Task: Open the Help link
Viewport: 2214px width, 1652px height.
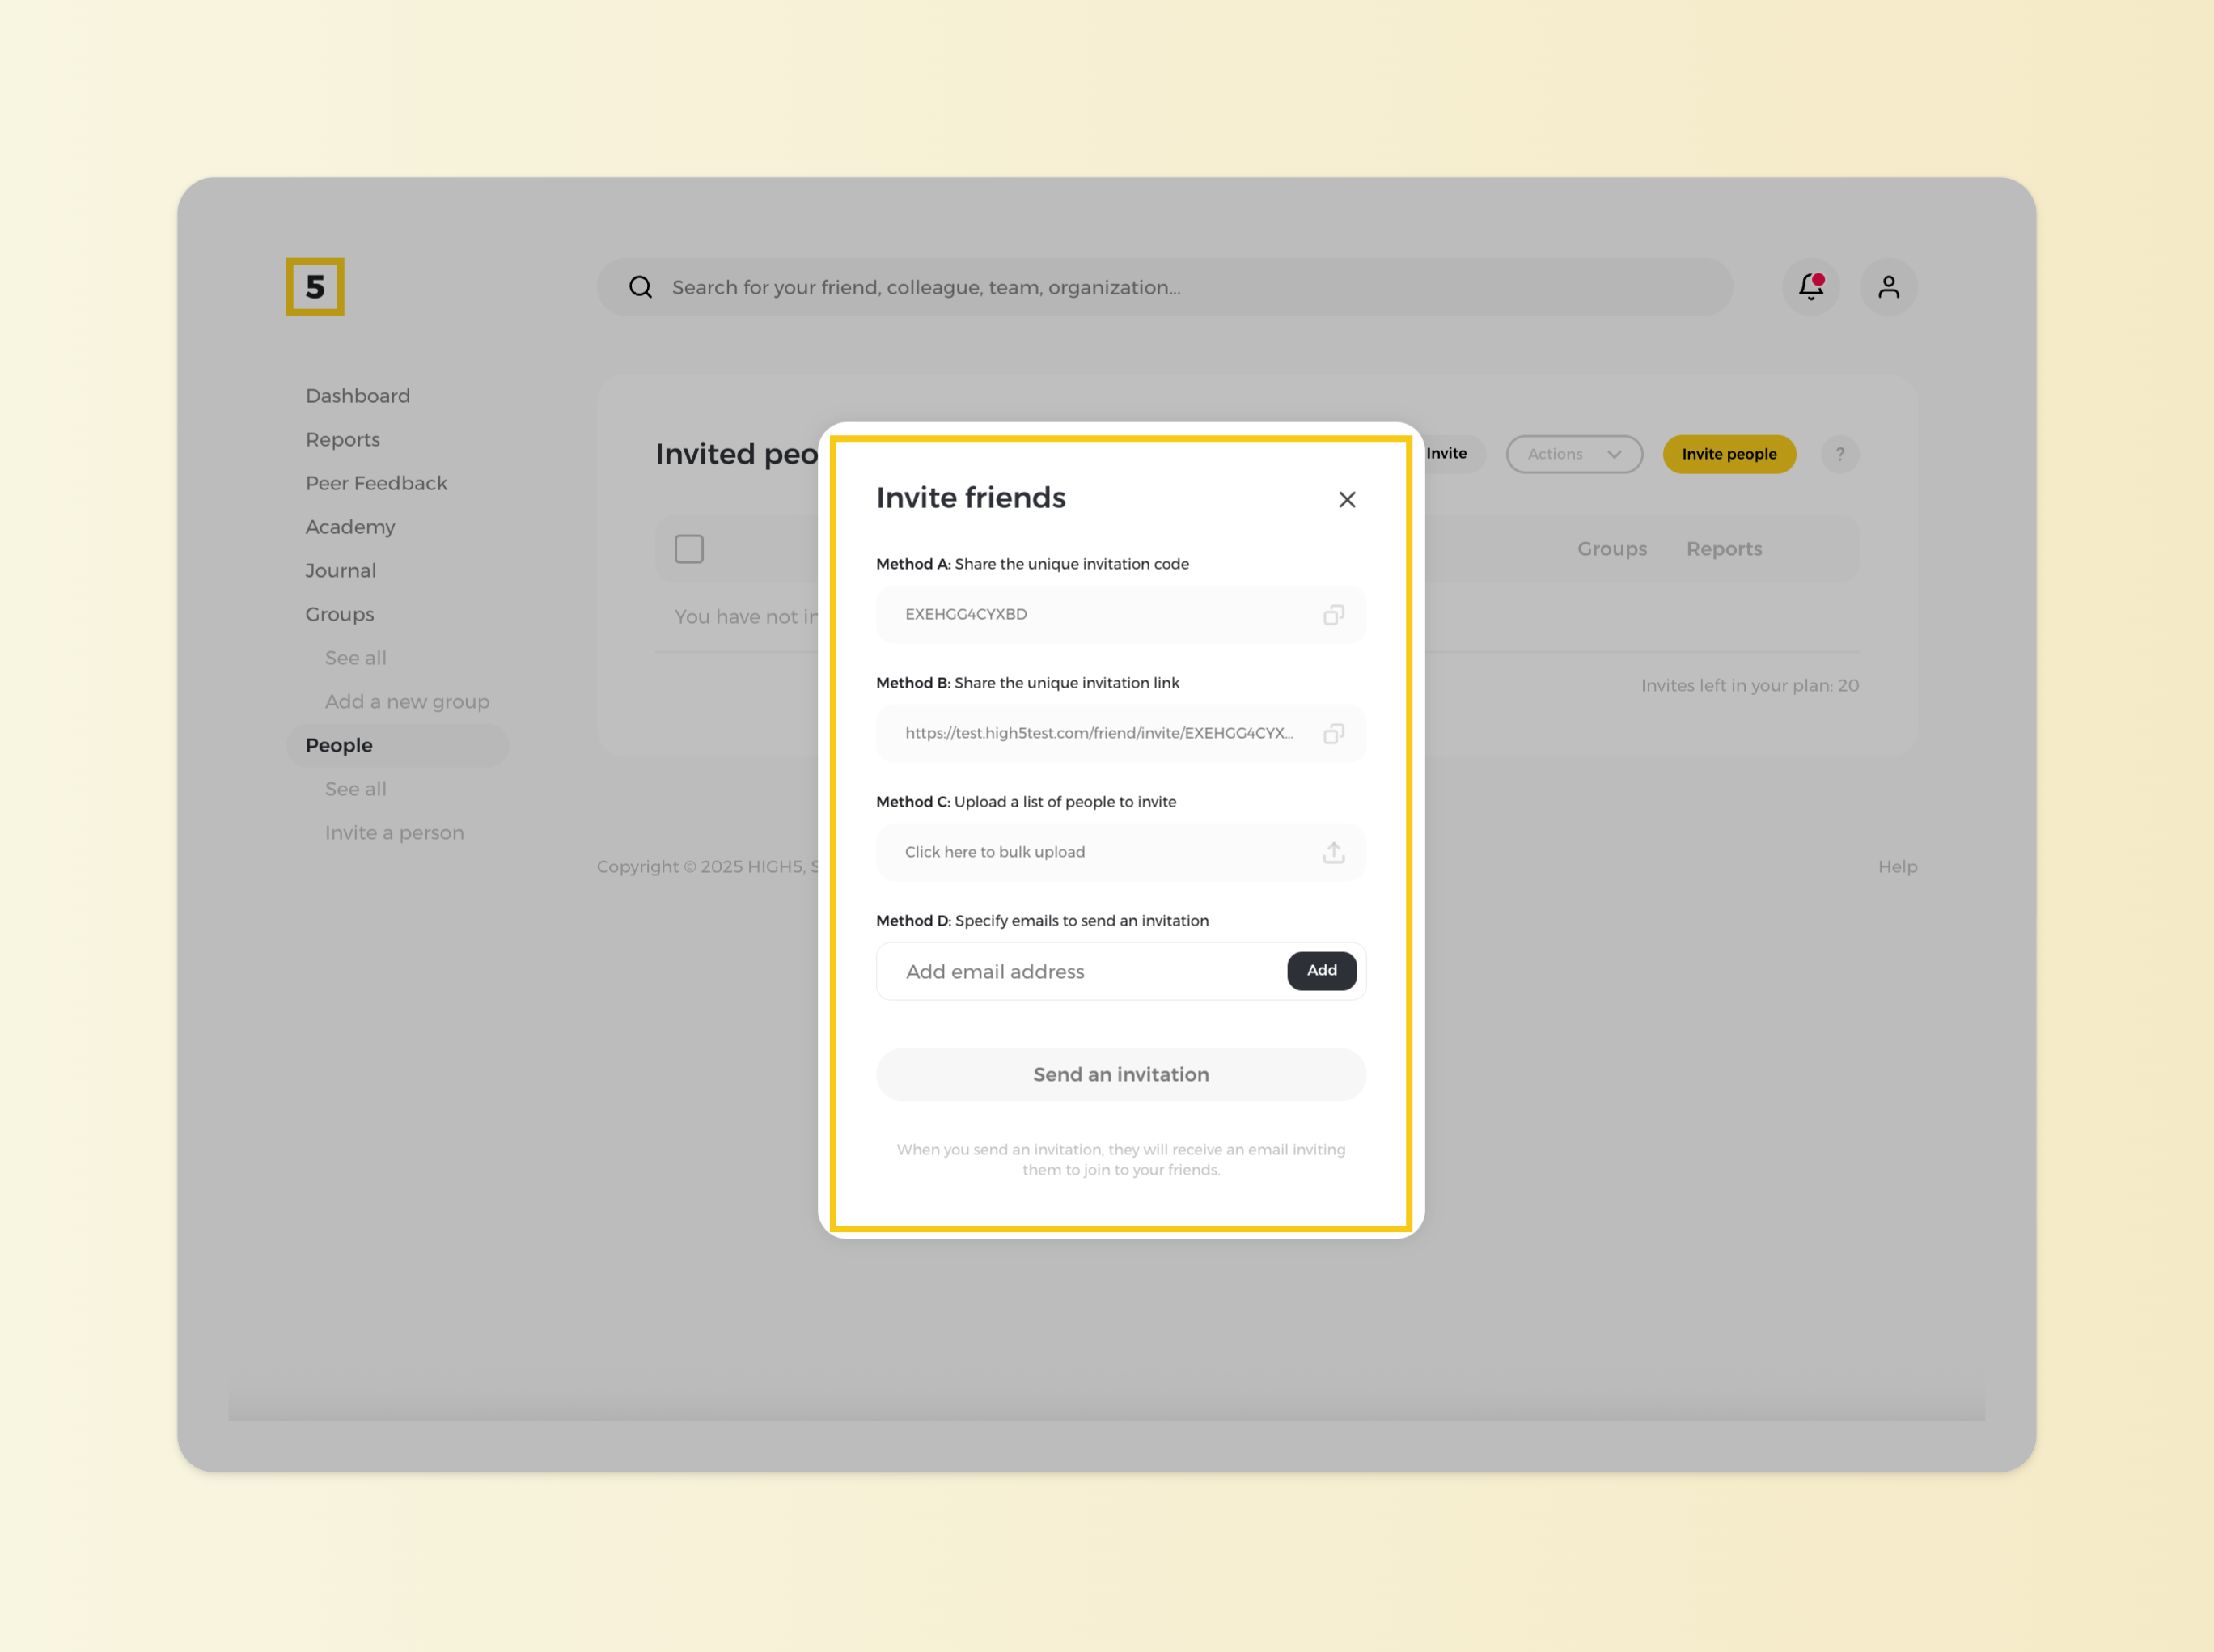Action: click(x=1897, y=866)
